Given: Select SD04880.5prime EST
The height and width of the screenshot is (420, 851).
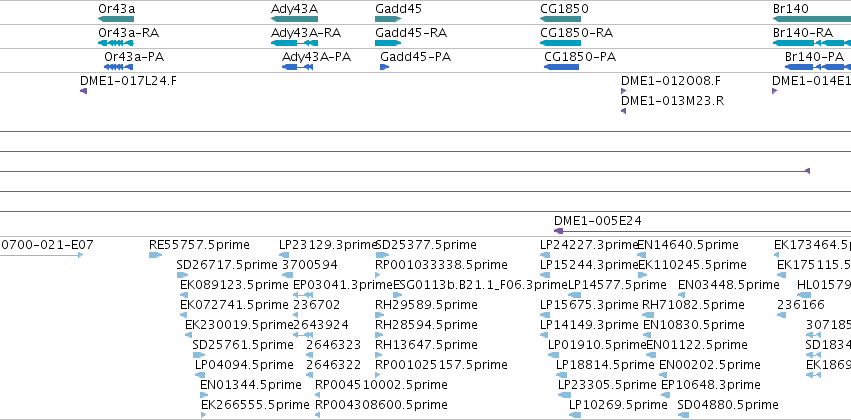Looking at the screenshot, I should click(x=684, y=415).
